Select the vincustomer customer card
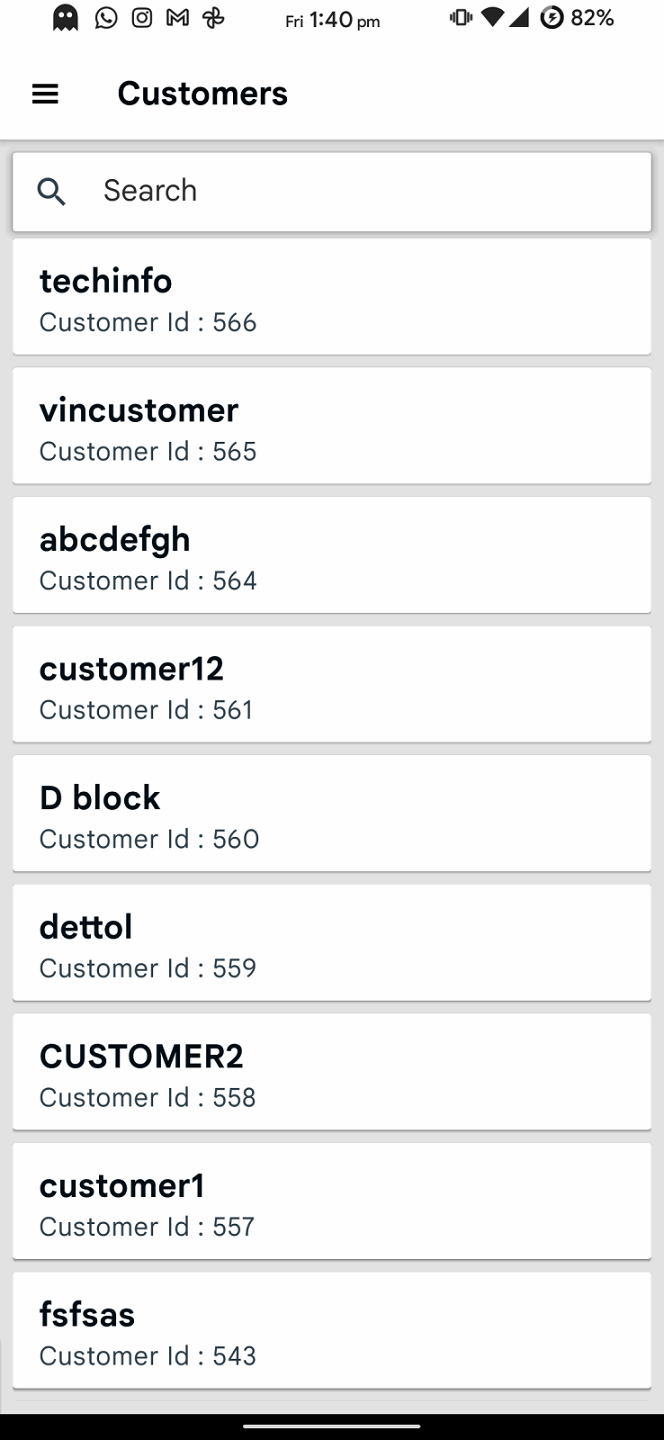664x1440 pixels. coord(331,426)
